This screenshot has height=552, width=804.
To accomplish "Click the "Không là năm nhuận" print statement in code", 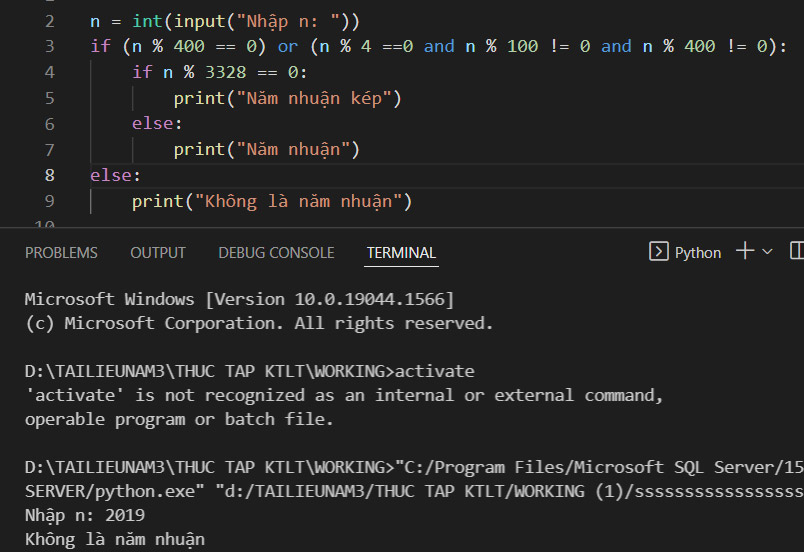I will click(271, 201).
